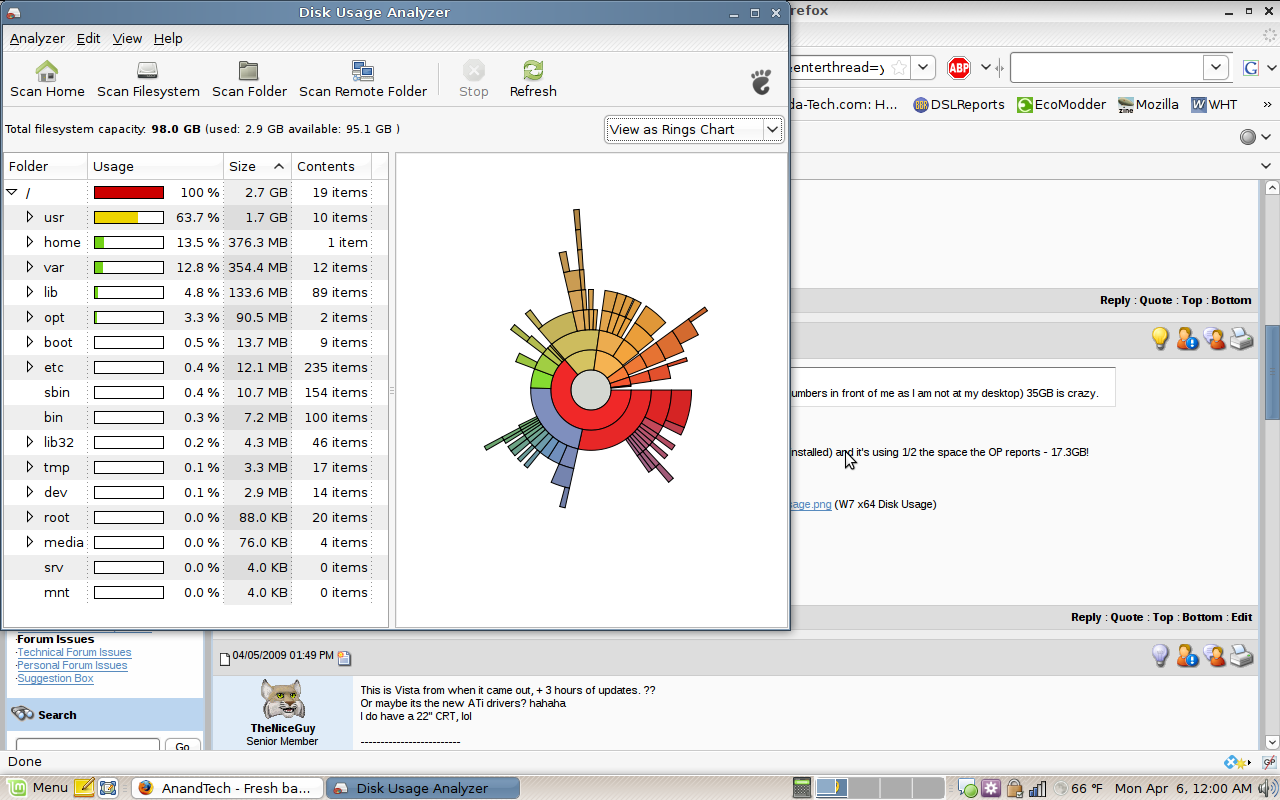
Task: Collapse the root / folder
Action: tap(12, 192)
